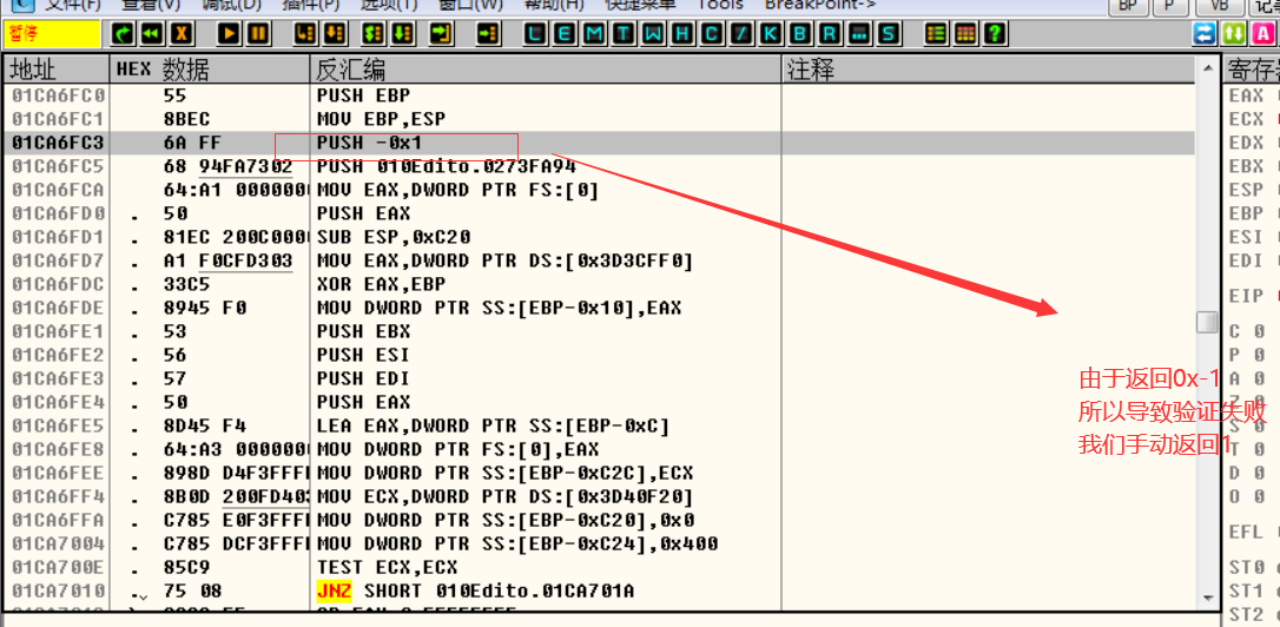Click the Step over icon
Screen dimensions: 1280x627
pos(334,34)
